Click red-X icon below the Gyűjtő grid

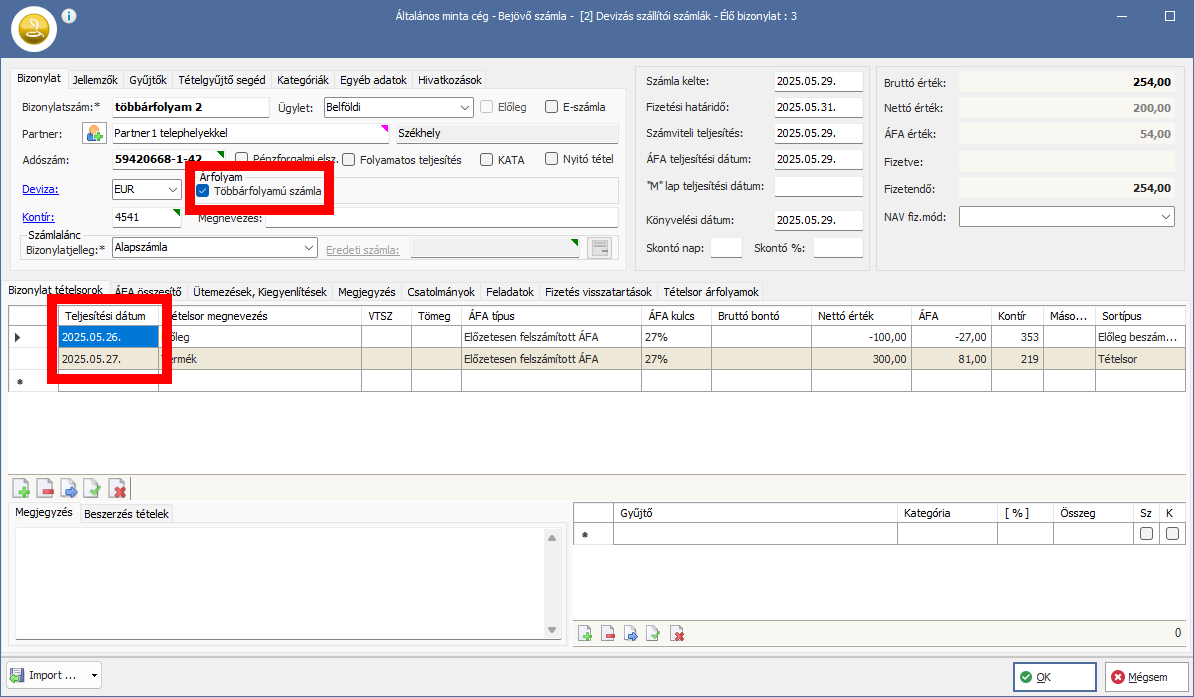[x=677, y=633]
